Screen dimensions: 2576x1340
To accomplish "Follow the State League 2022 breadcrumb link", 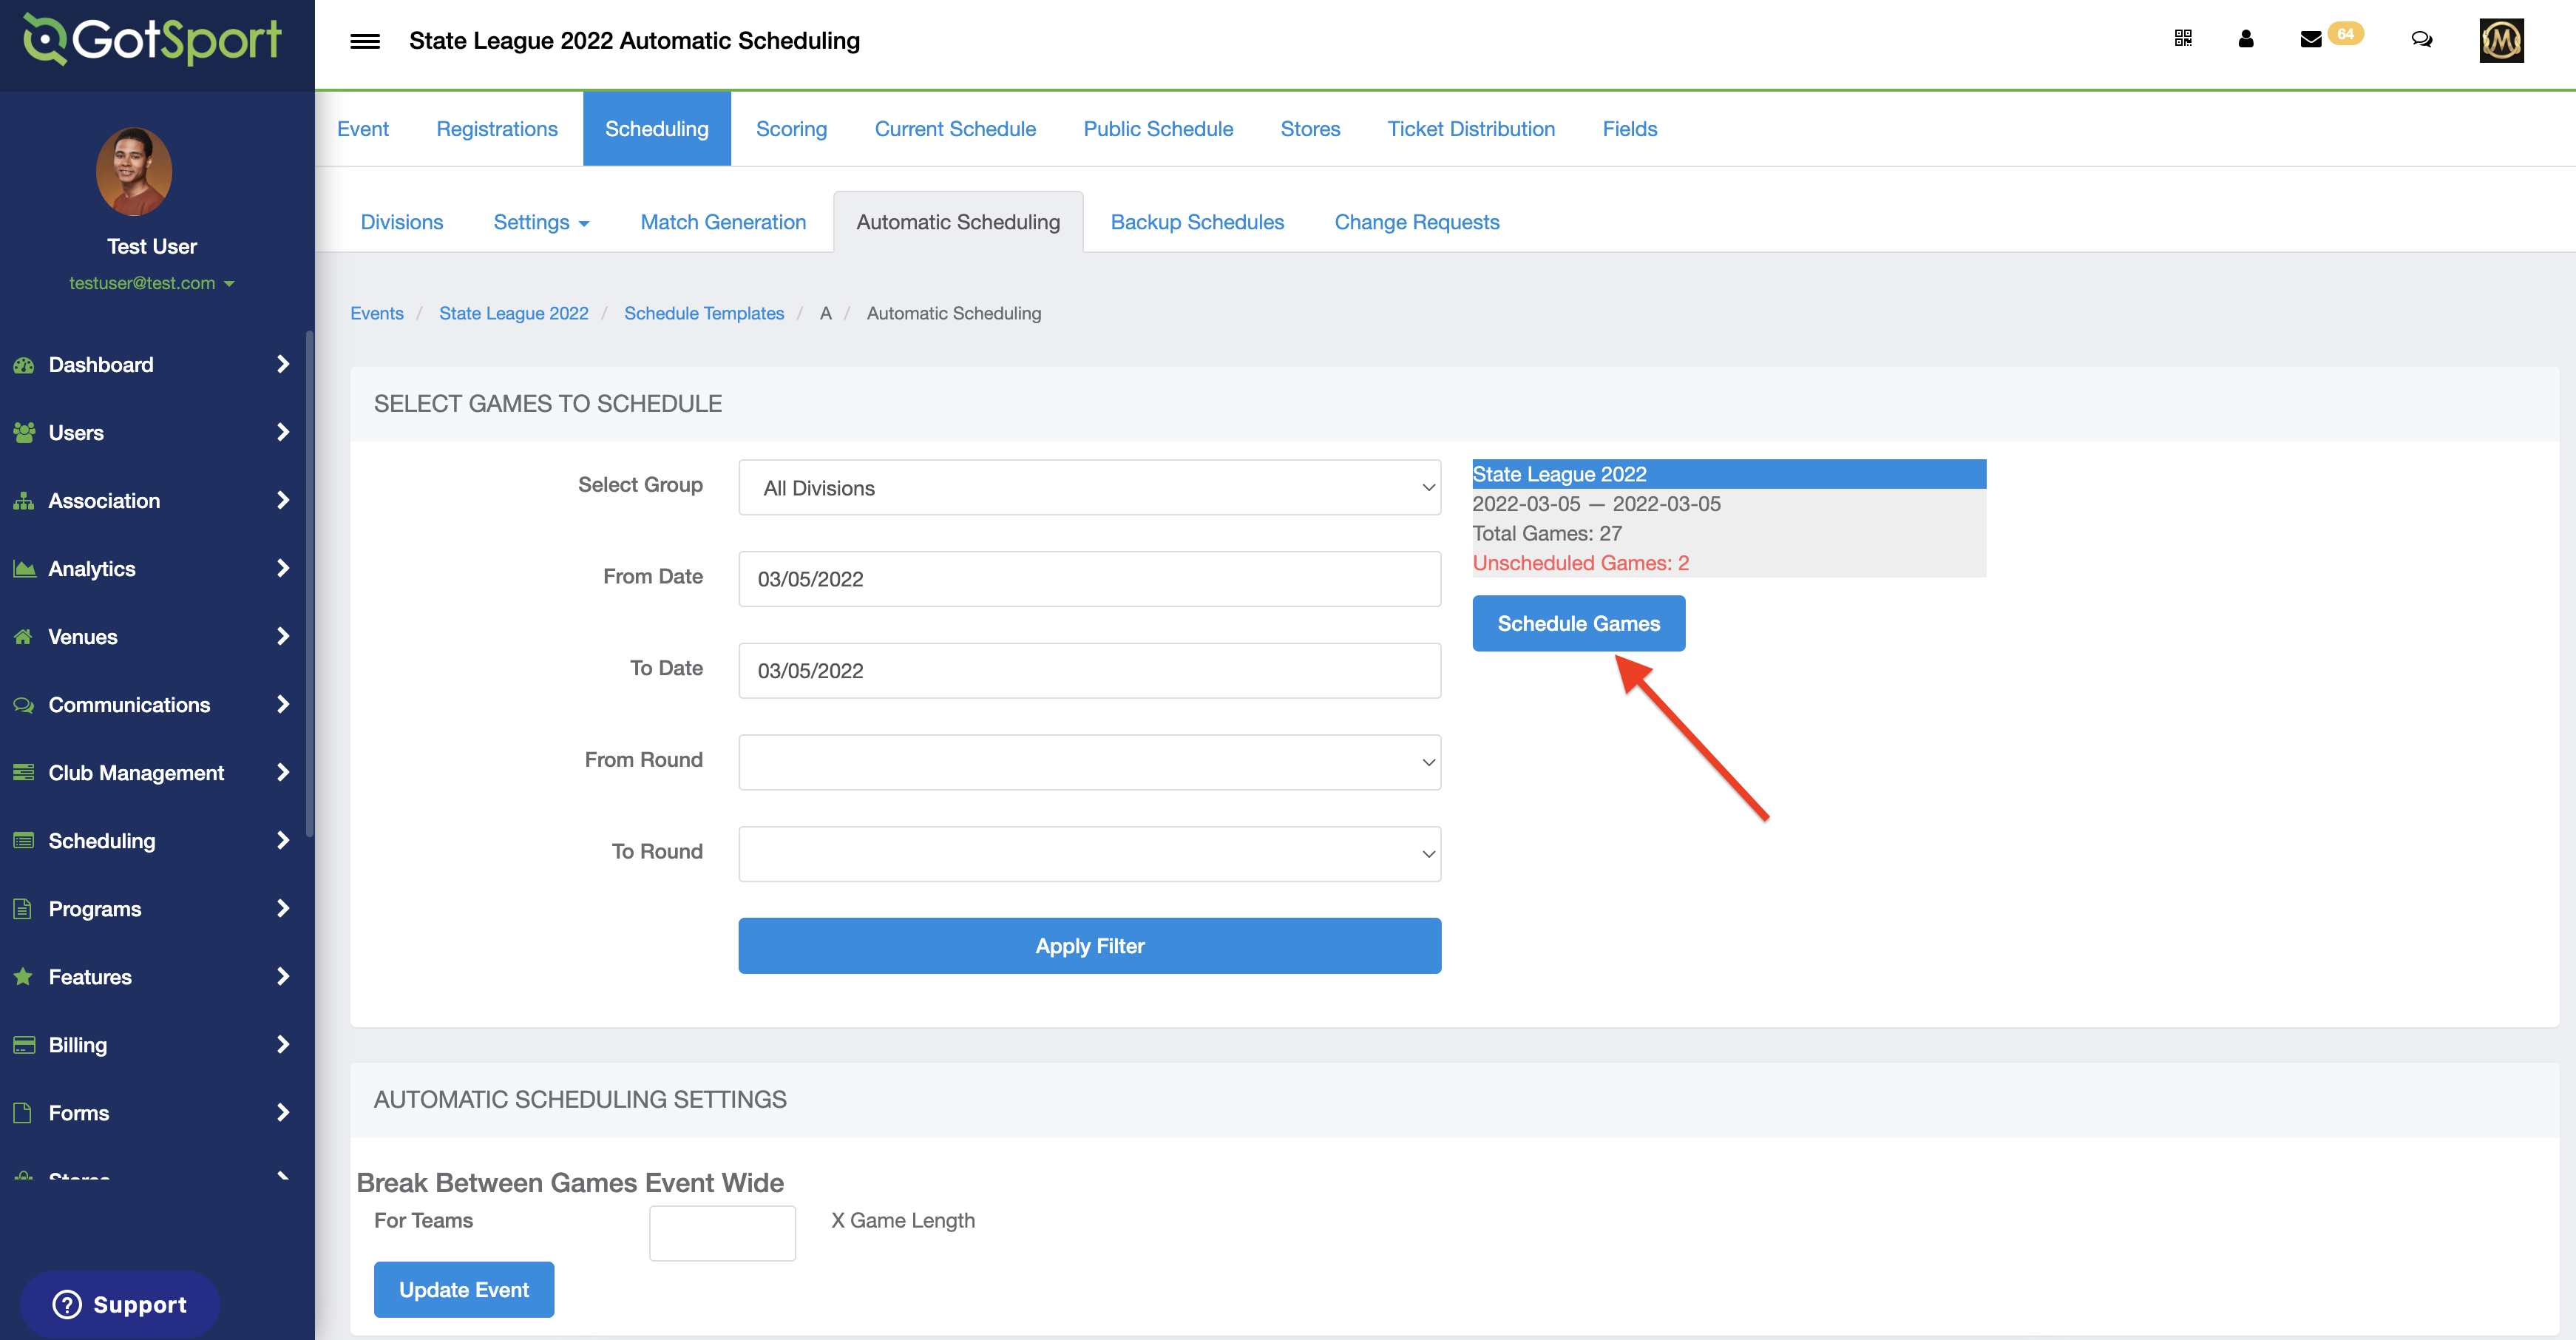I will (514, 313).
